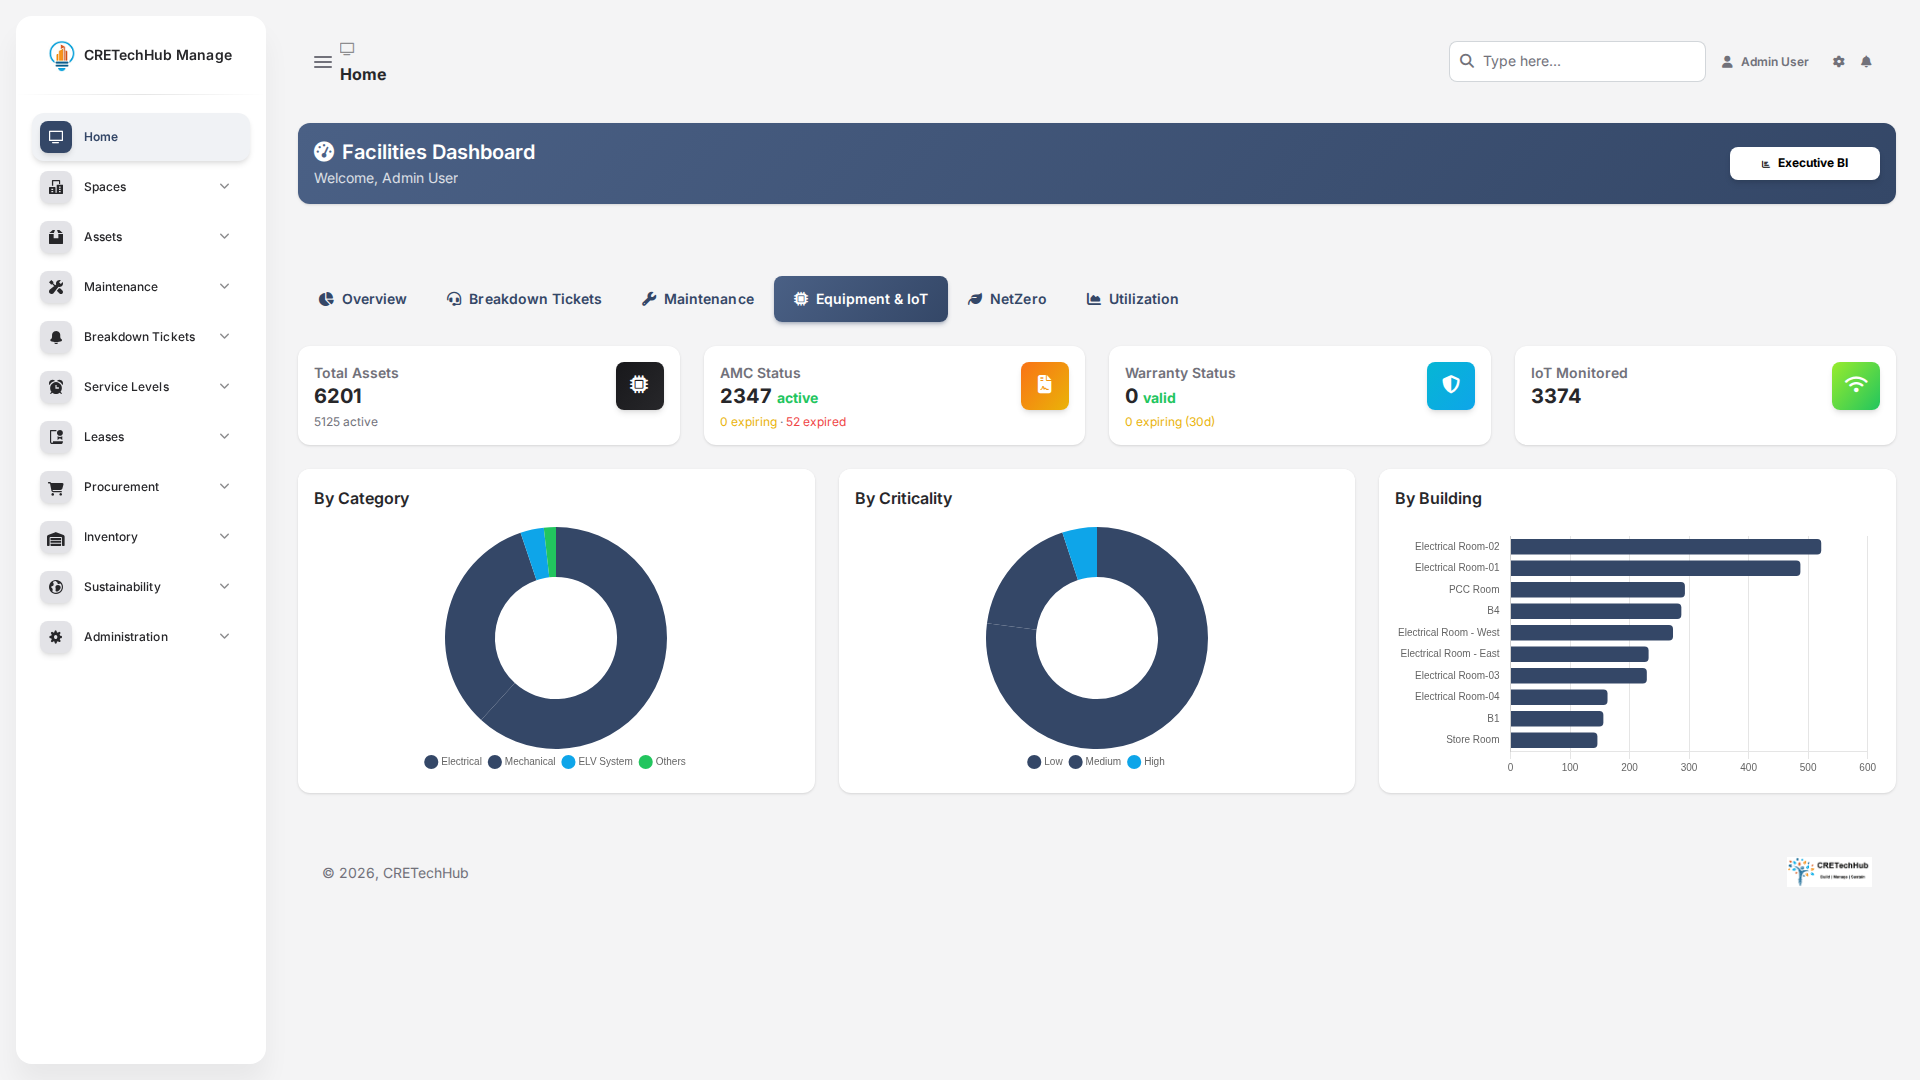Image resolution: width=1920 pixels, height=1080 pixels.
Task: Click the Store Room bar in chart
Action: point(1553,740)
